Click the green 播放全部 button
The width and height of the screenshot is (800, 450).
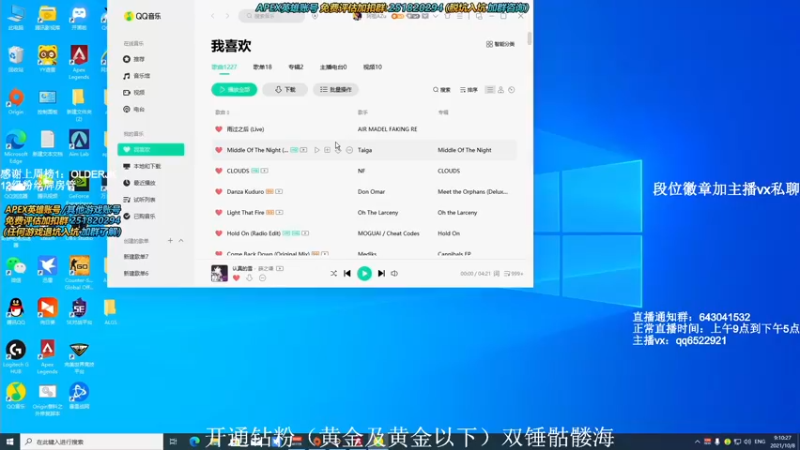(234, 90)
